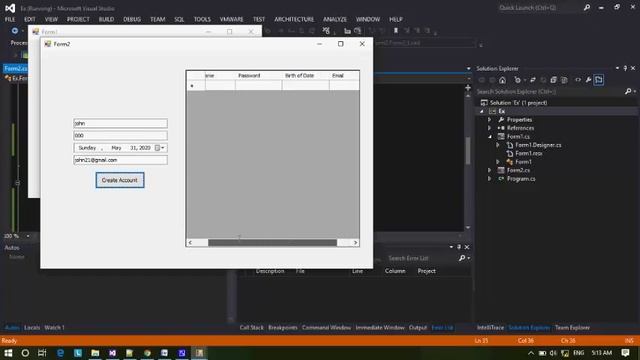The image size is (640, 360).
Task: Switch to the Watch 1 tab
Action: point(54,327)
